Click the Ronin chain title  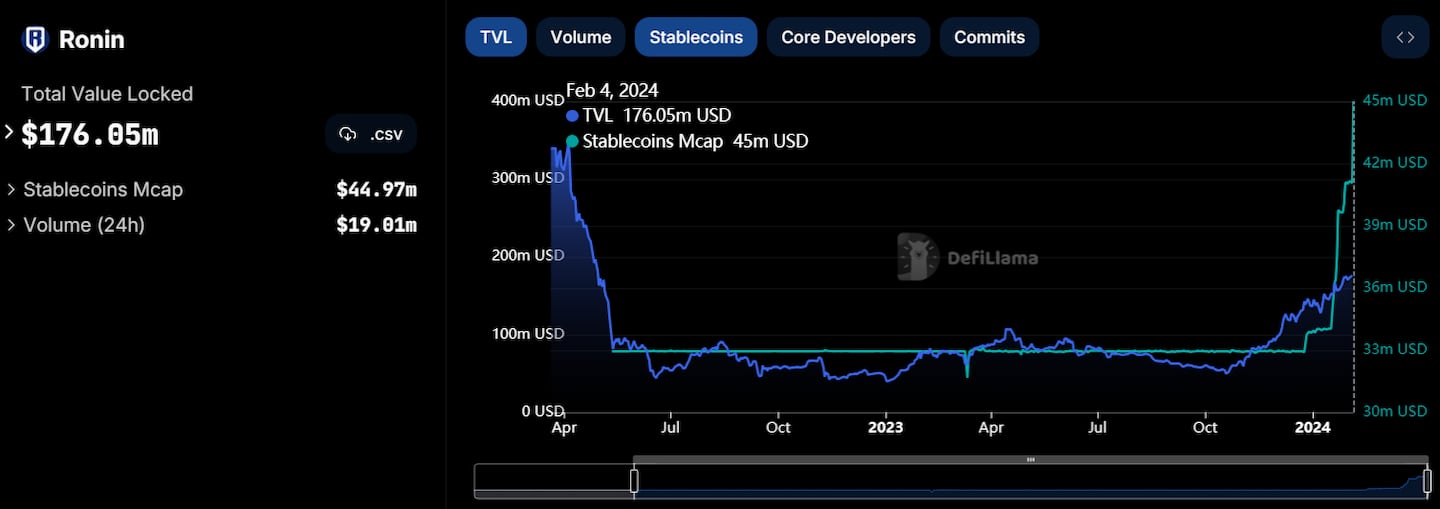(92, 40)
